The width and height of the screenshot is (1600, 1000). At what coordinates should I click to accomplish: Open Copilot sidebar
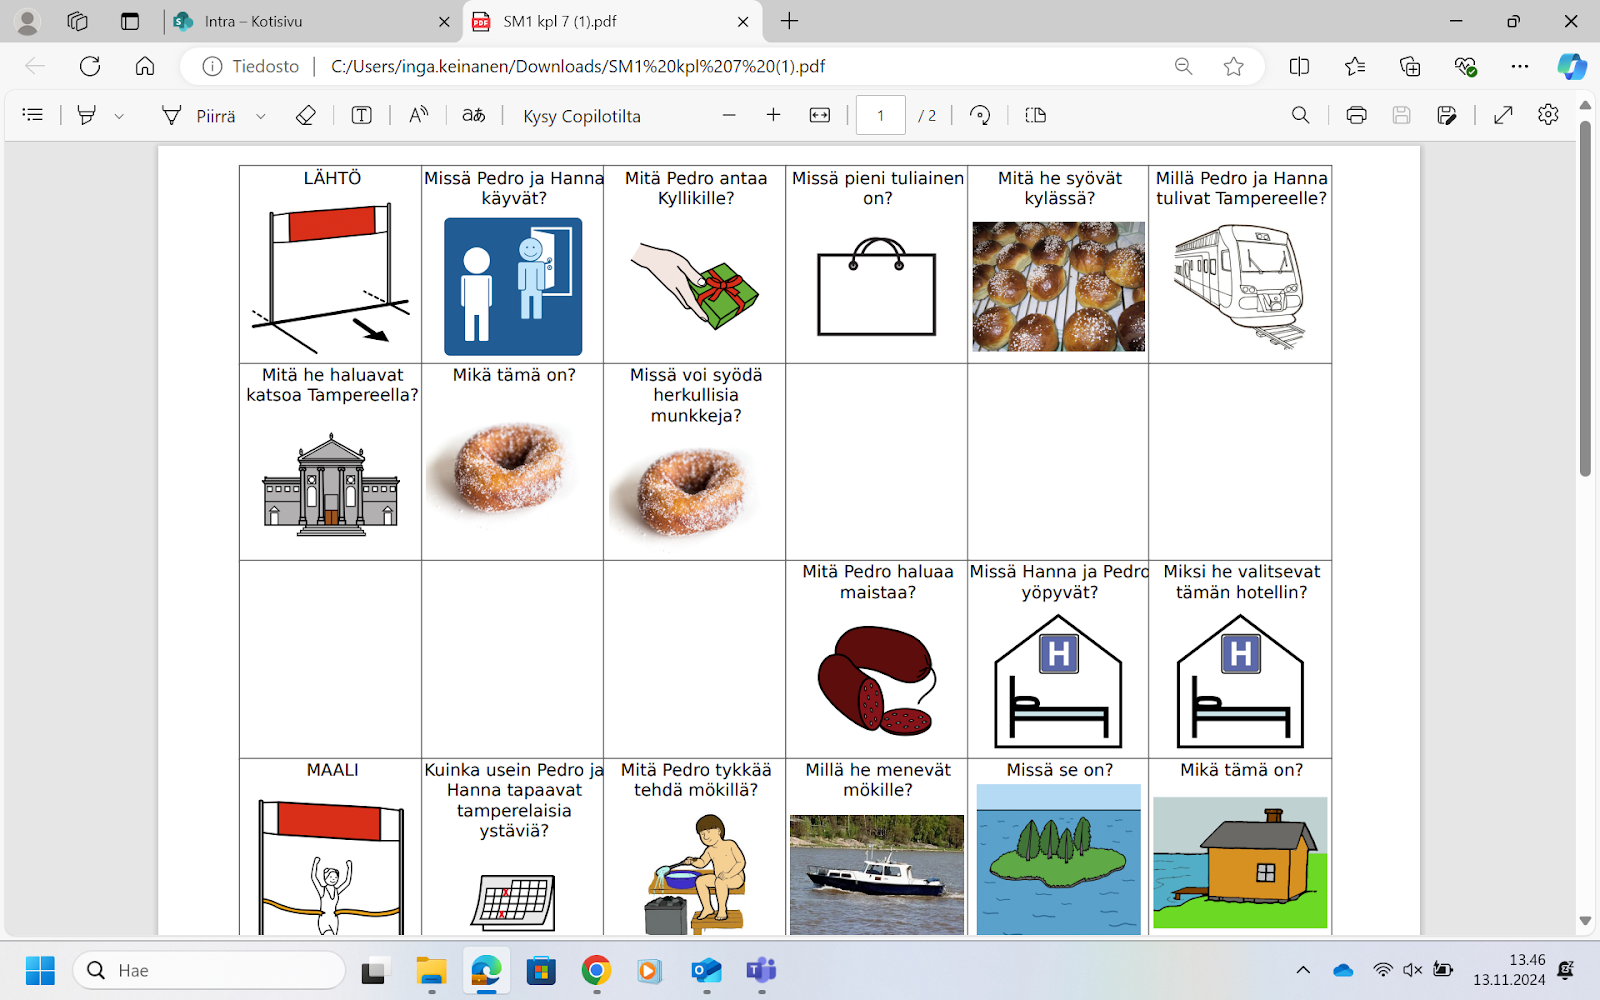tap(1572, 66)
